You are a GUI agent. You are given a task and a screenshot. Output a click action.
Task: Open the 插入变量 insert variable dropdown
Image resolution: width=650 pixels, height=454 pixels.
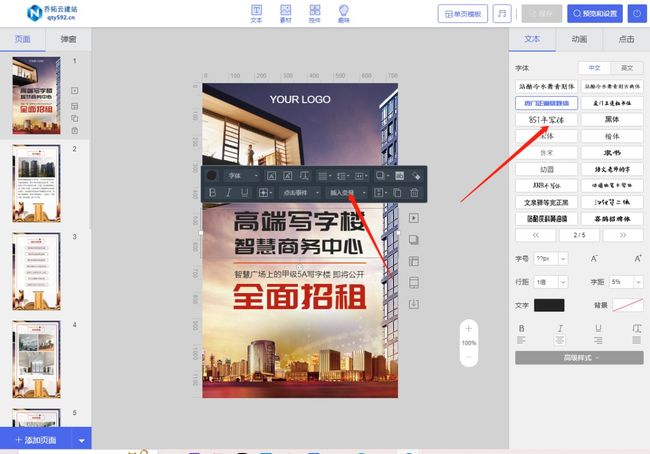click(347, 193)
